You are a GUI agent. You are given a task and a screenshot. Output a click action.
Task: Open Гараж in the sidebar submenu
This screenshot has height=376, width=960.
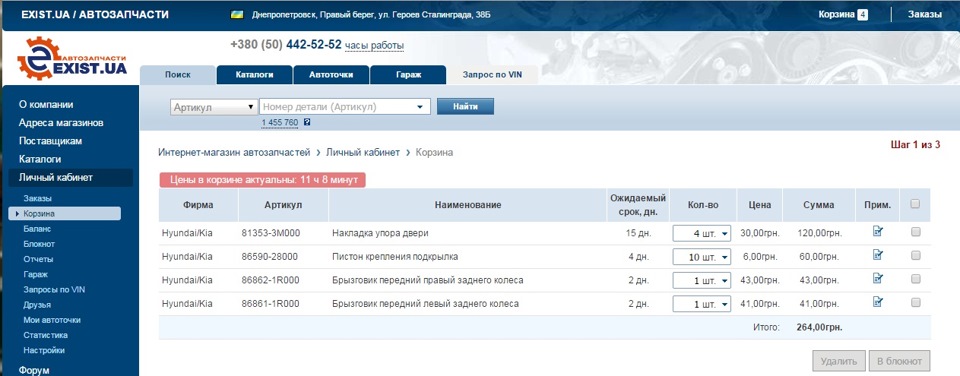36,274
